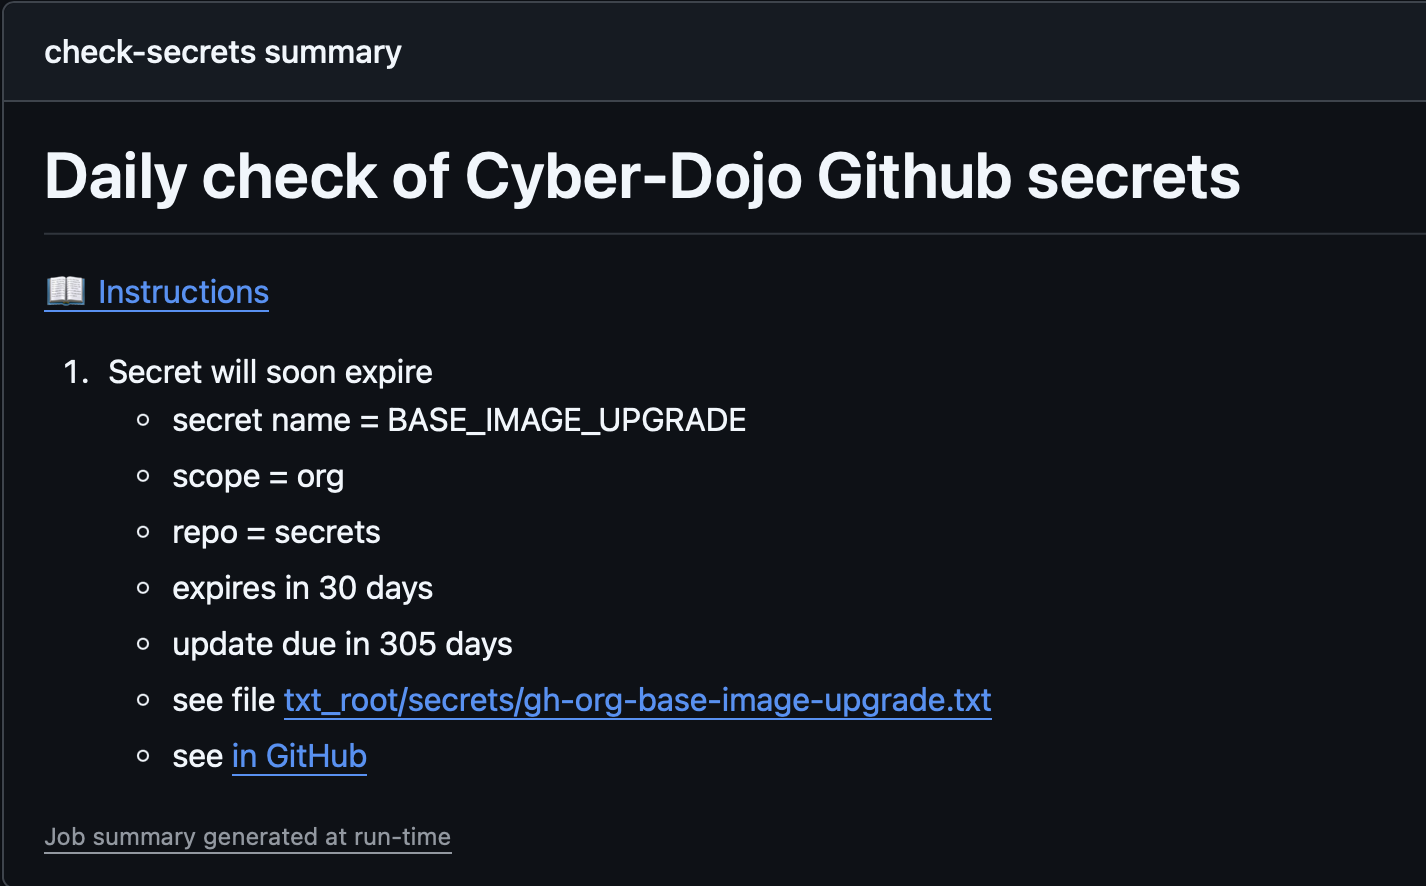The height and width of the screenshot is (886, 1426).
Task: Click "Job summary generated at run-time" link
Action: pyautogui.click(x=247, y=837)
